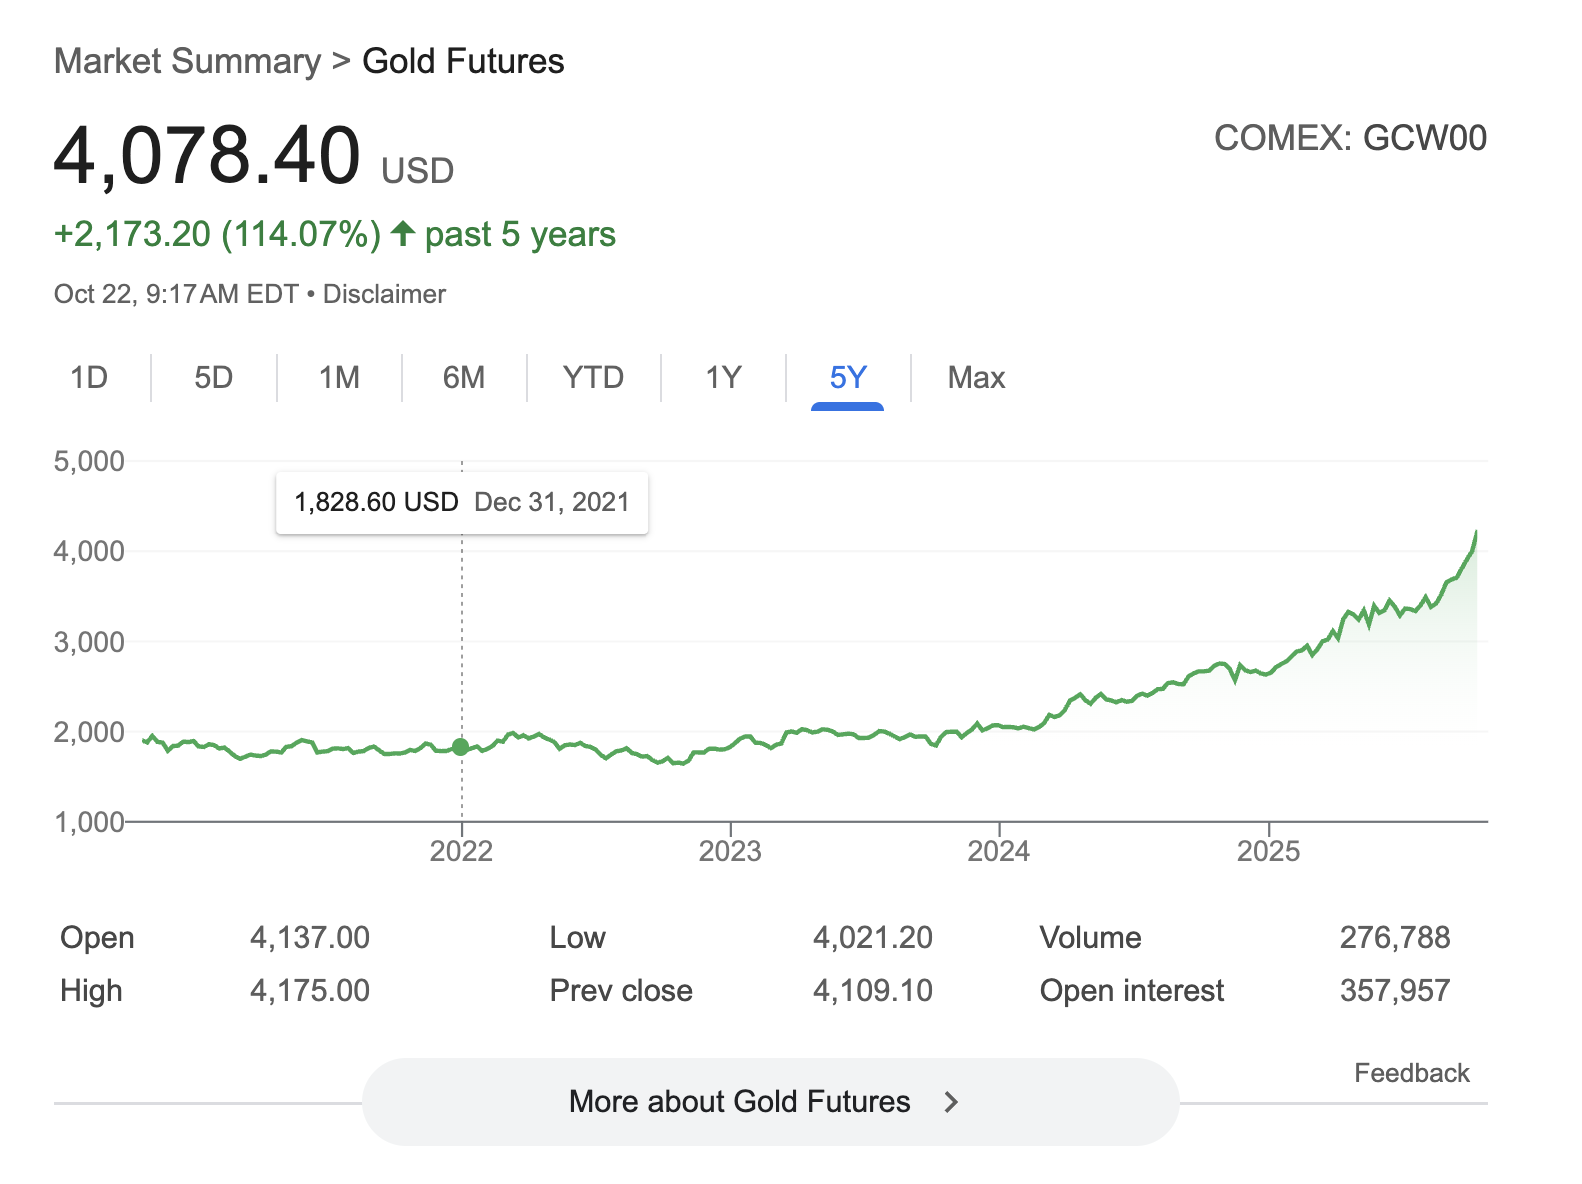
Task: Show the 1M chart range
Action: (339, 378)
